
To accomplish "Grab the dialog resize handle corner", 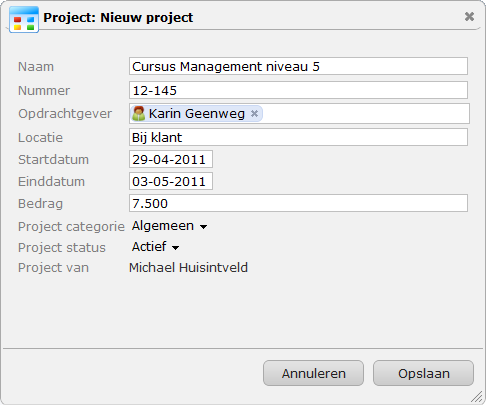I will (x=477, y=397).
